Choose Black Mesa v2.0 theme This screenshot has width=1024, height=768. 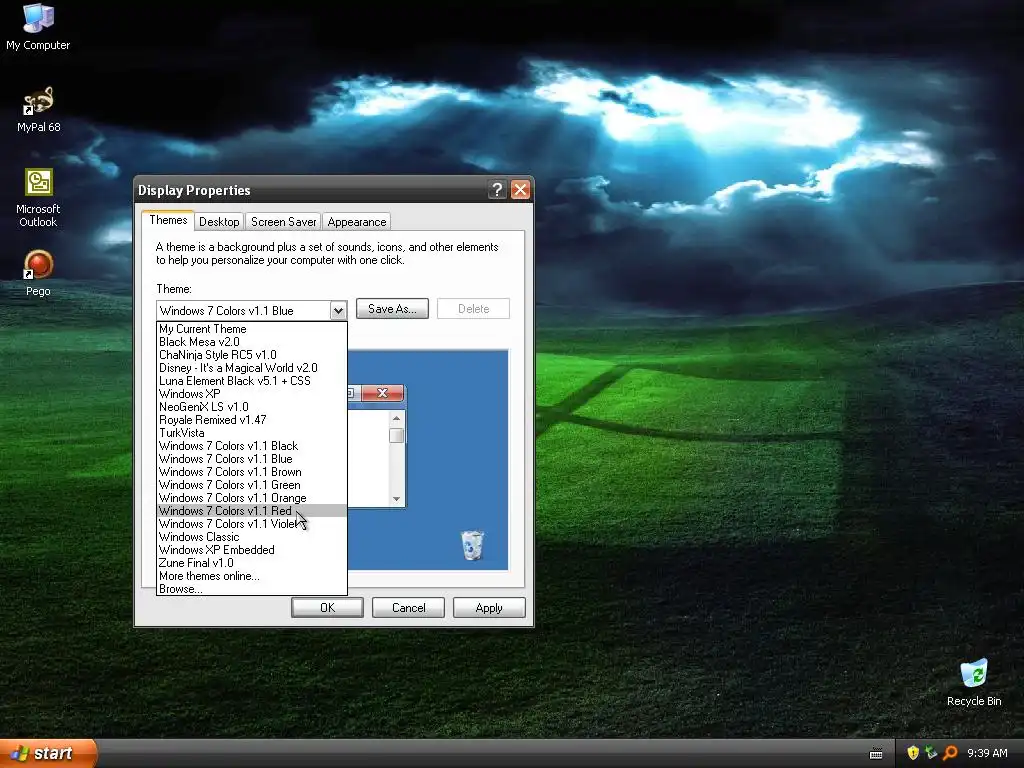pyautogui.click(x=252, y=342)
